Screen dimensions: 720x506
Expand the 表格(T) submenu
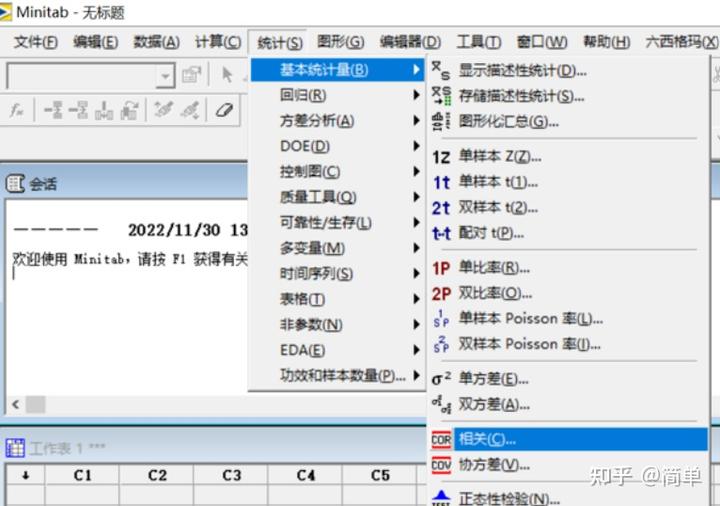pos(338,299)
